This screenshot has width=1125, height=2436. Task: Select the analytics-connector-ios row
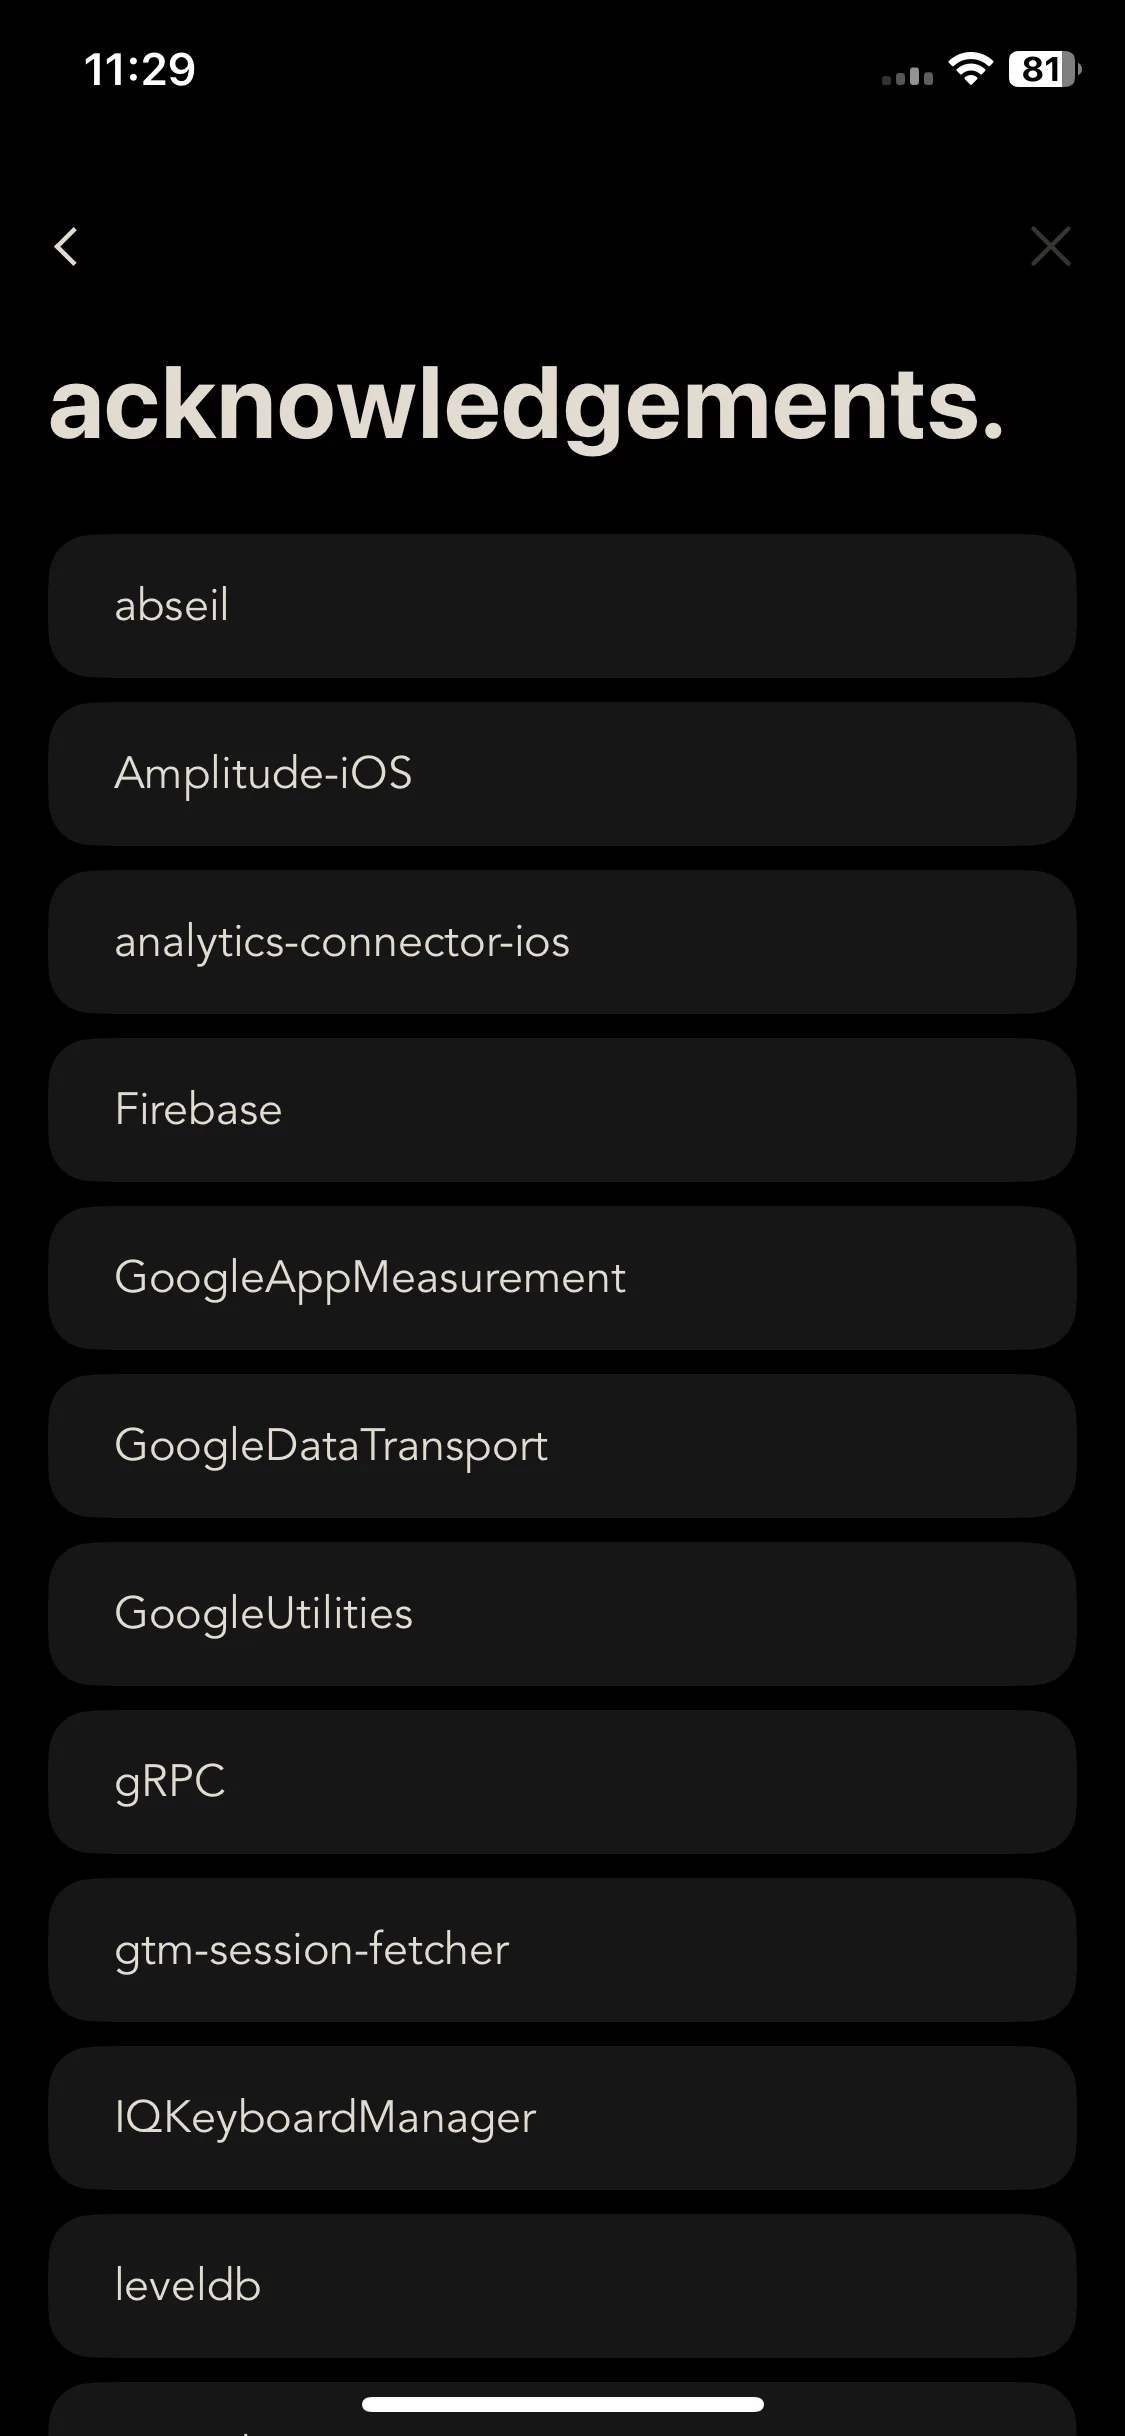coord(562,942)
